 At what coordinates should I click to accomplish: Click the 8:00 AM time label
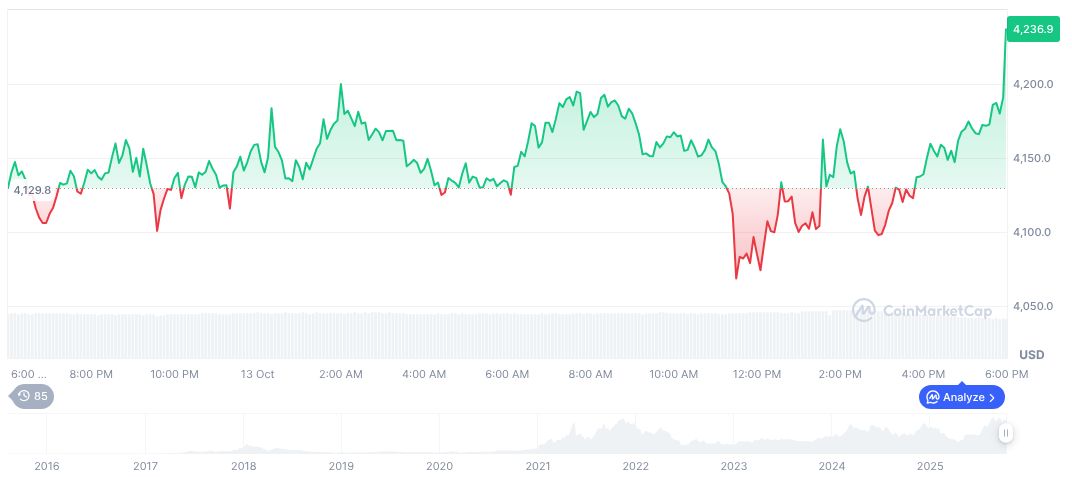[x=590, y=374]
